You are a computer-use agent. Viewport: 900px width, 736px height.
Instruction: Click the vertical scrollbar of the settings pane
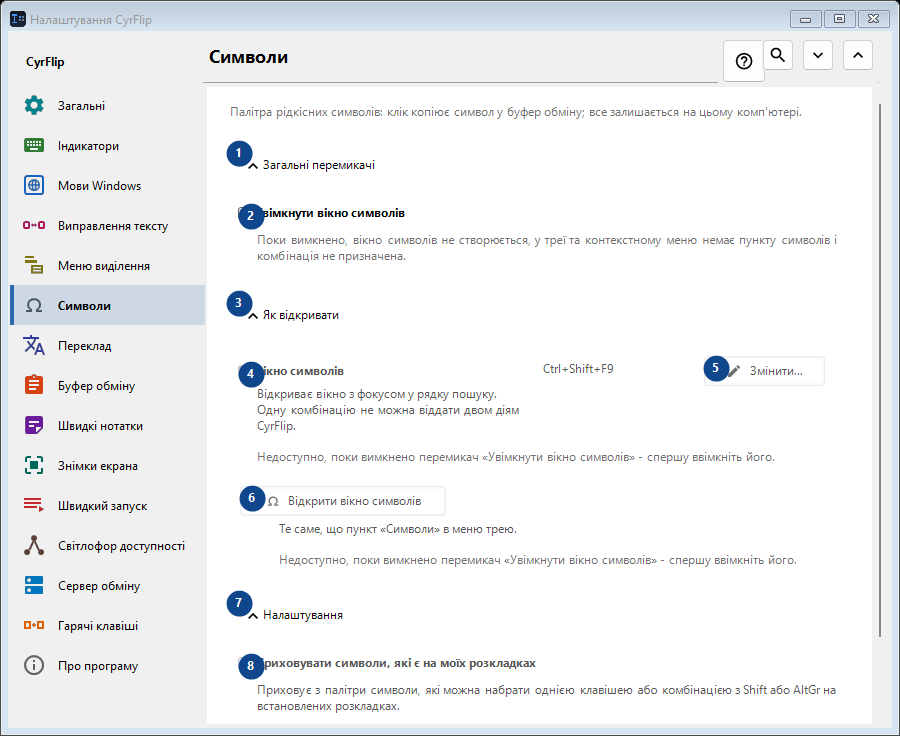(x=880, y=370)
